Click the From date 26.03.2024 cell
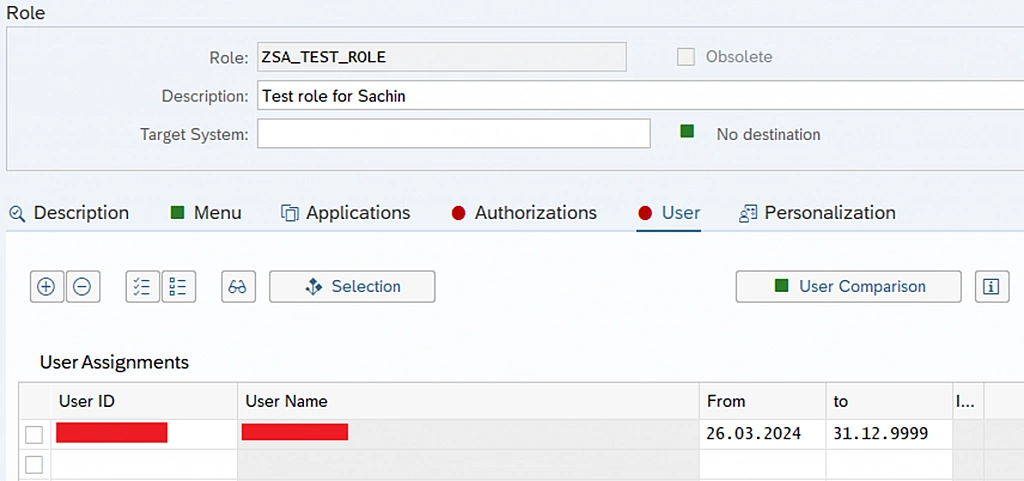The image size is (1024, 481). point(763,434)
